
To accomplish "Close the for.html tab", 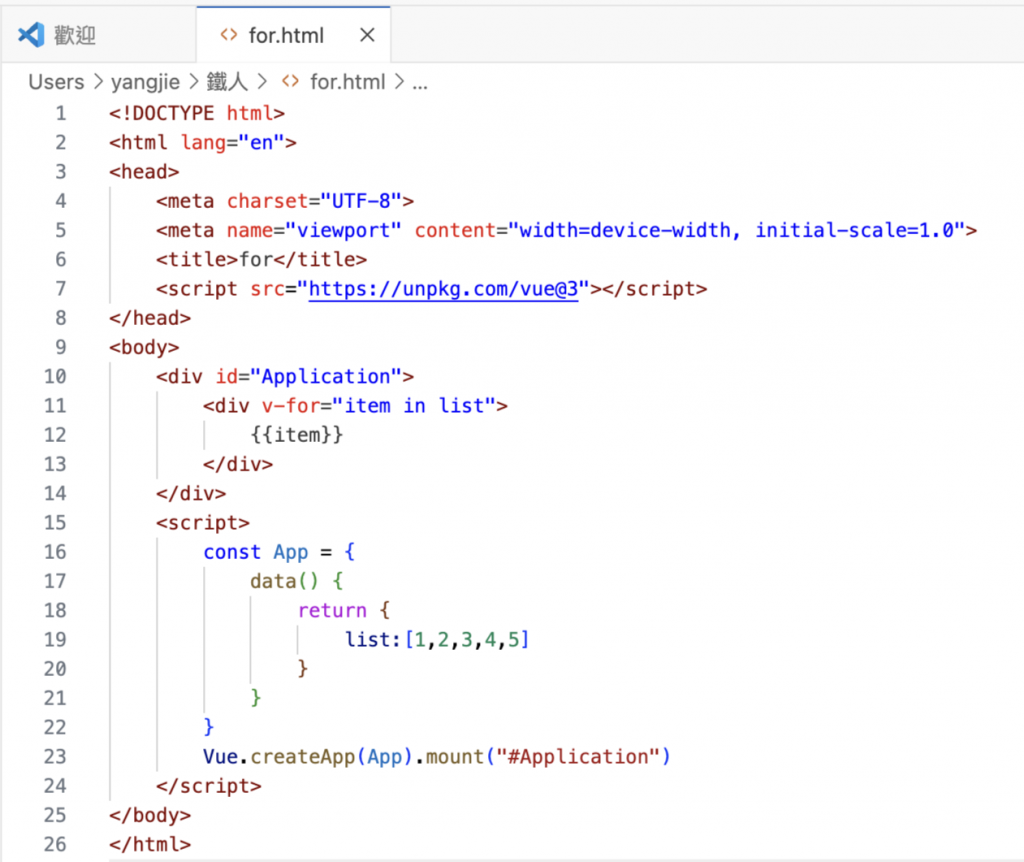I will [x=368, y=35].
